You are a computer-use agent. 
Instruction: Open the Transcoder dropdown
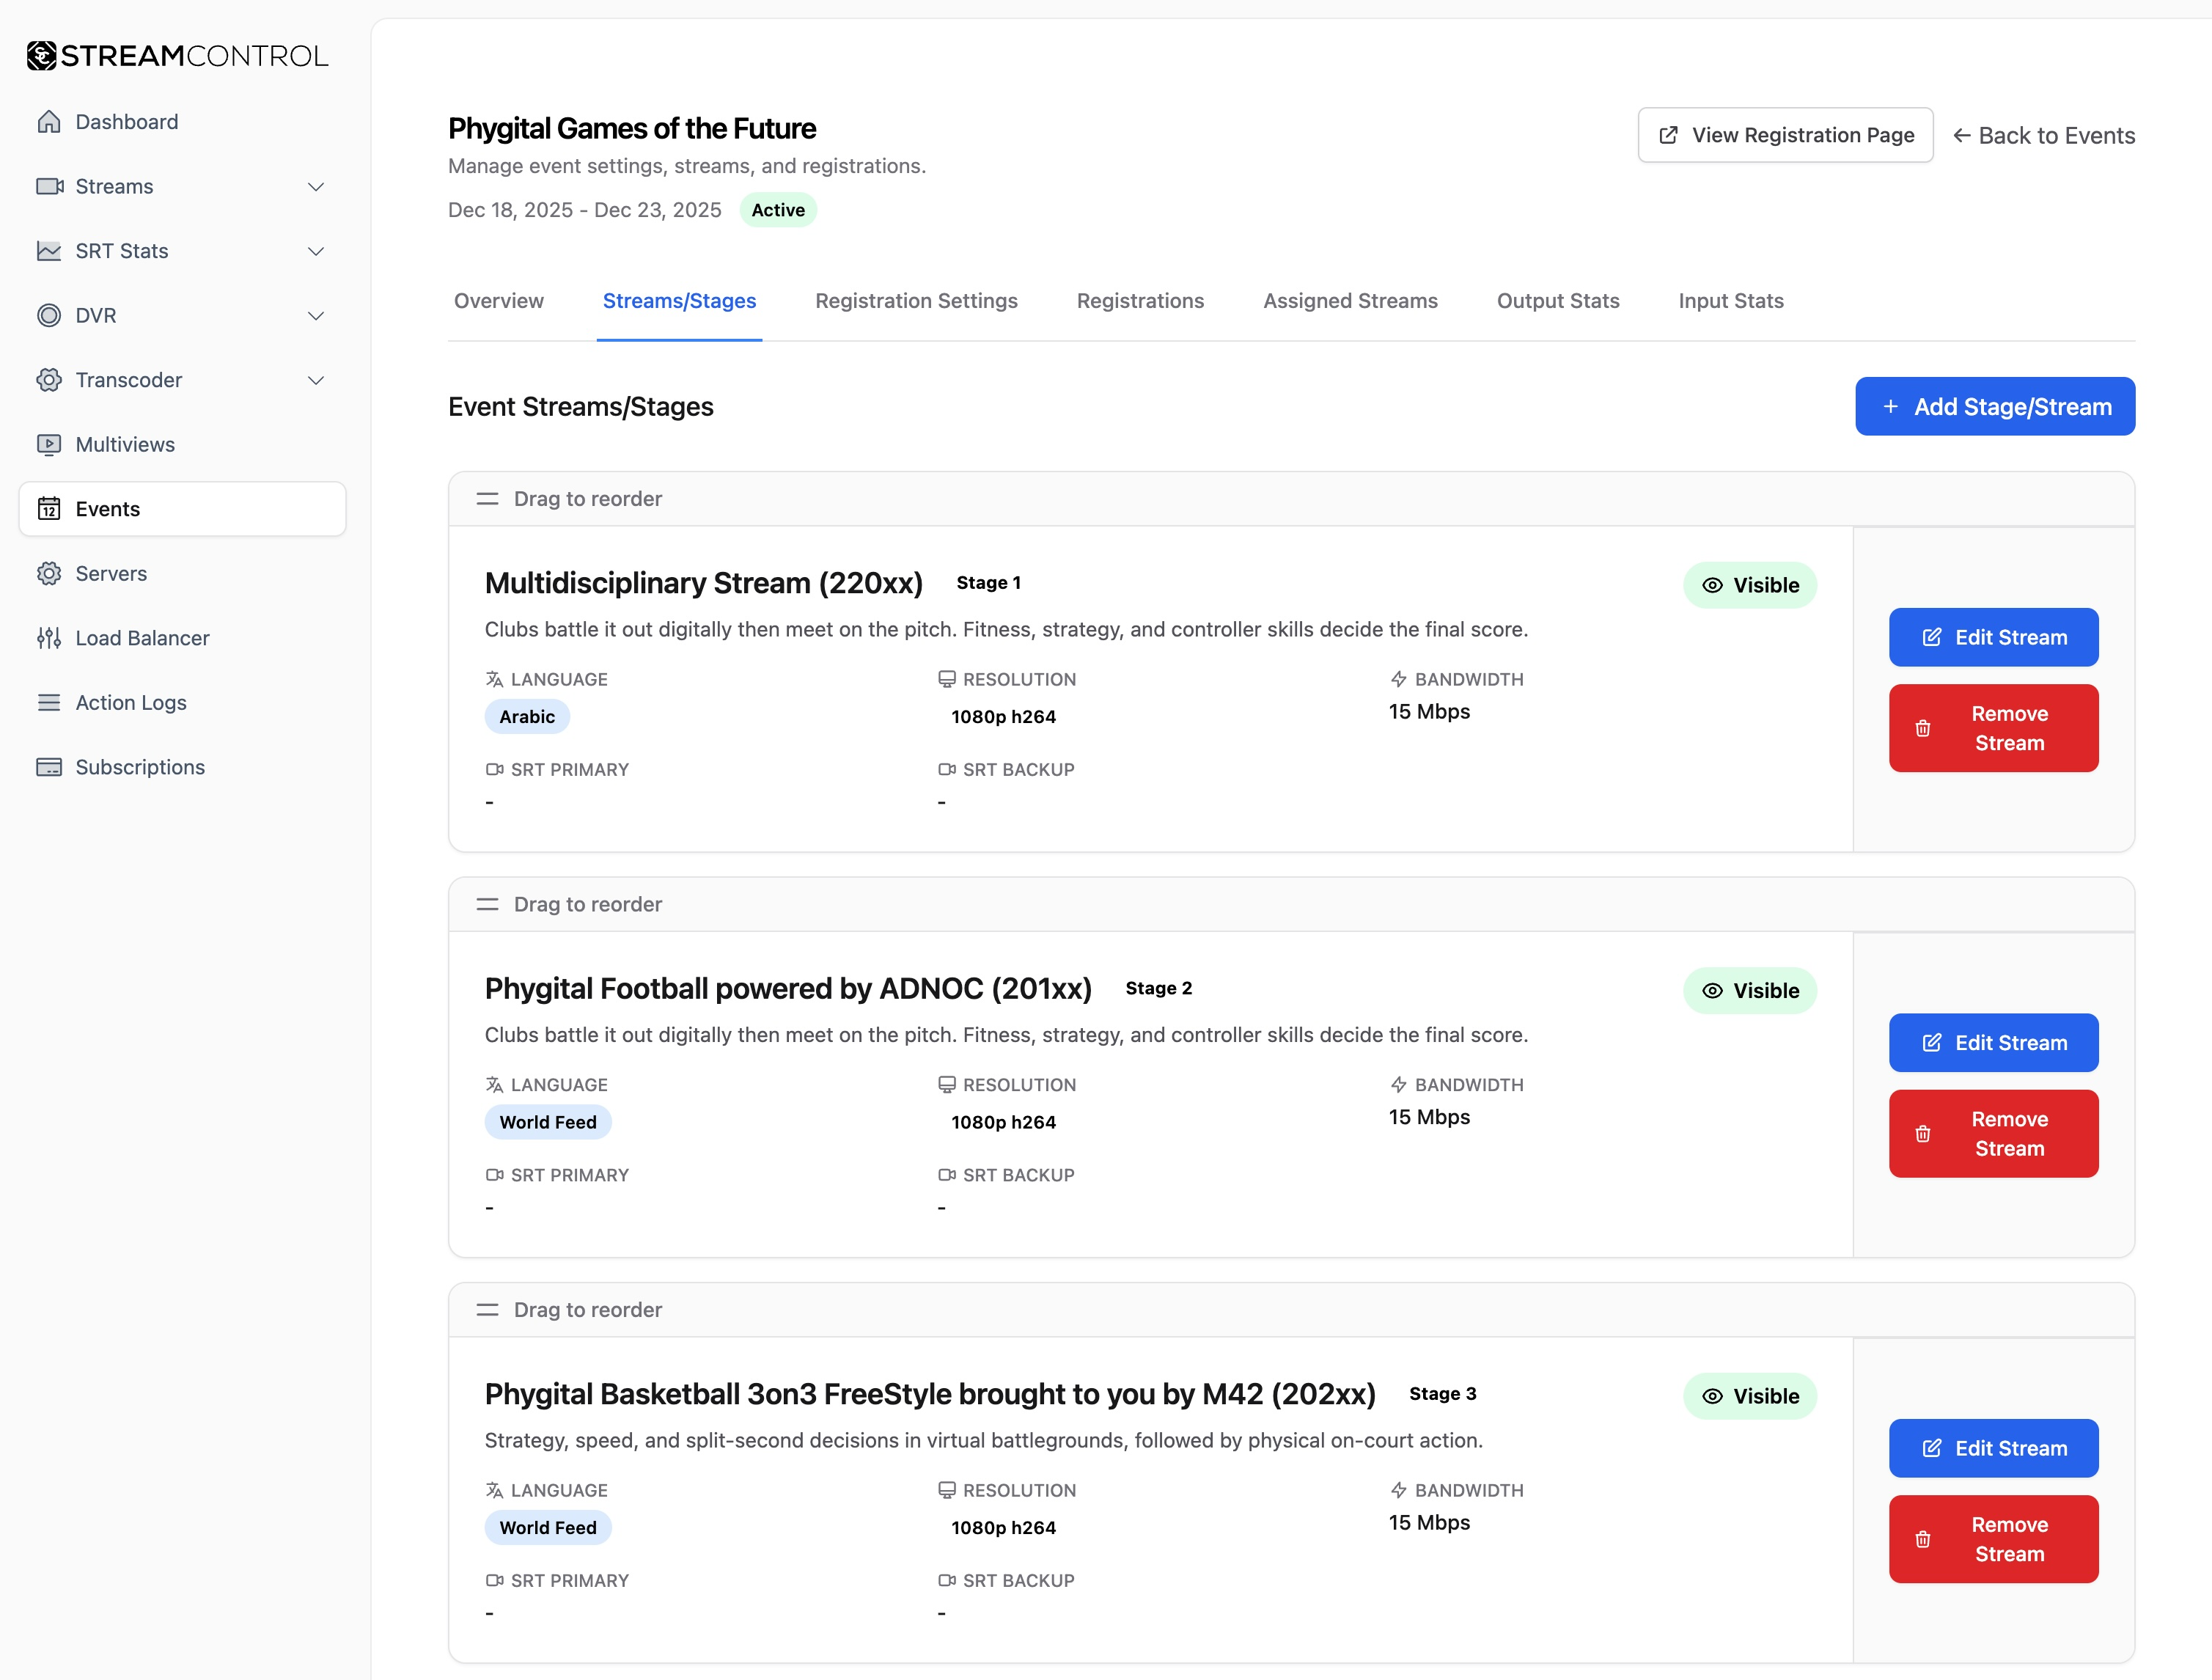click(x=316, y=380)
